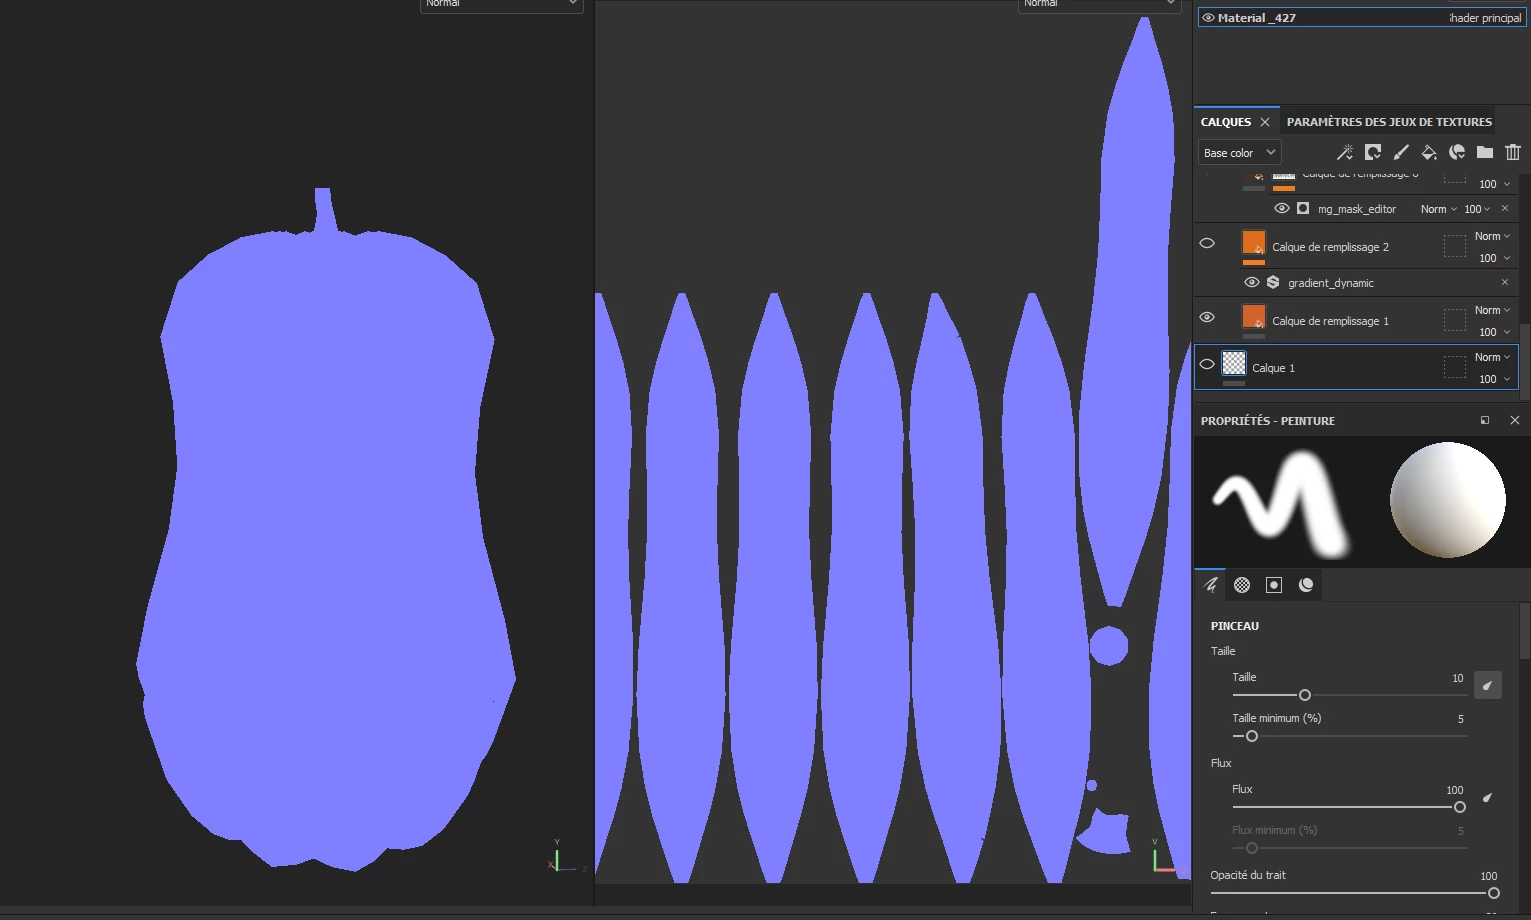Delete the selected layer with trash icon
This screenshot has width=1531, height=920.
point(1513,152)
